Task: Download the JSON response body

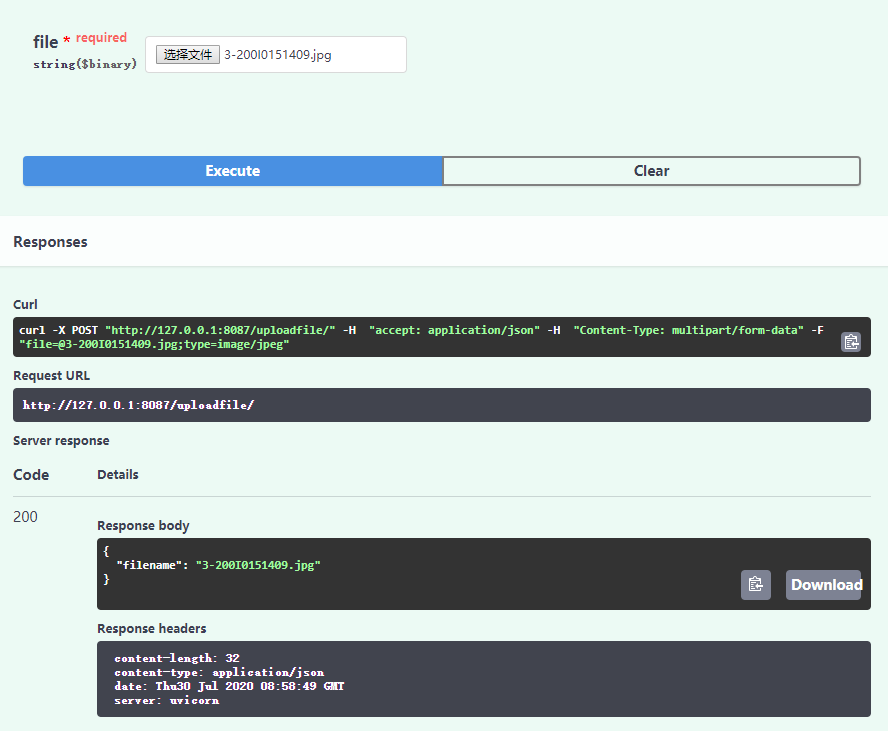Action: 823,584
